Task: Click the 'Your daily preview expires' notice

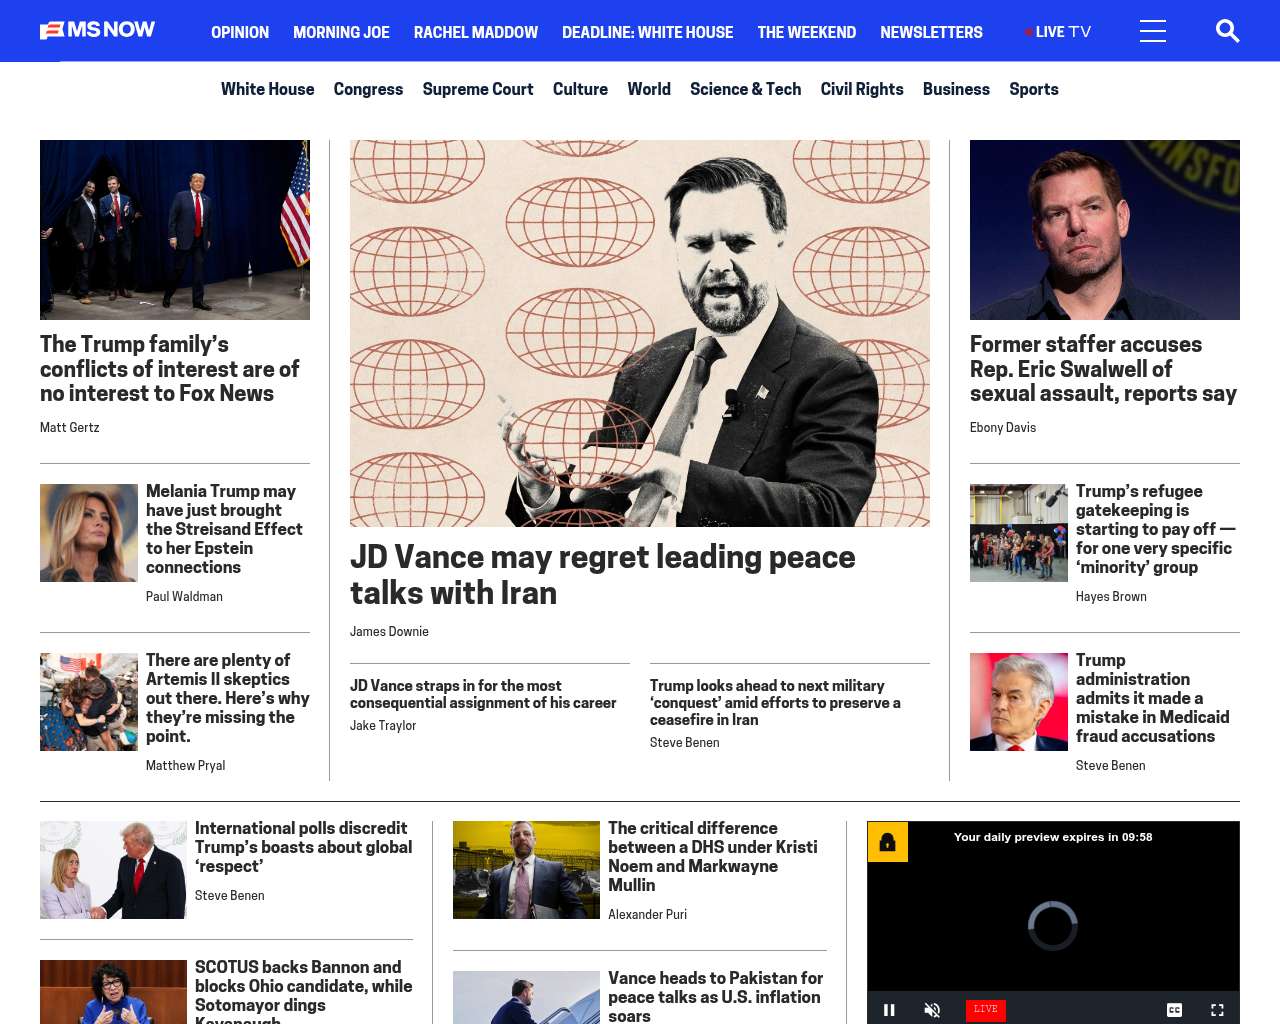Action: click(x=1053, y=837)
